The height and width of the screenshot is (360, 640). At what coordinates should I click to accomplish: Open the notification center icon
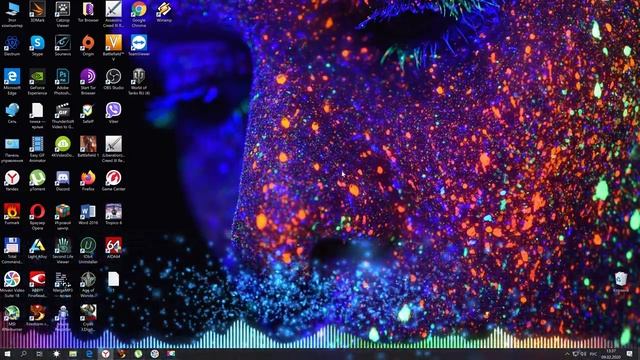(630, 354)
